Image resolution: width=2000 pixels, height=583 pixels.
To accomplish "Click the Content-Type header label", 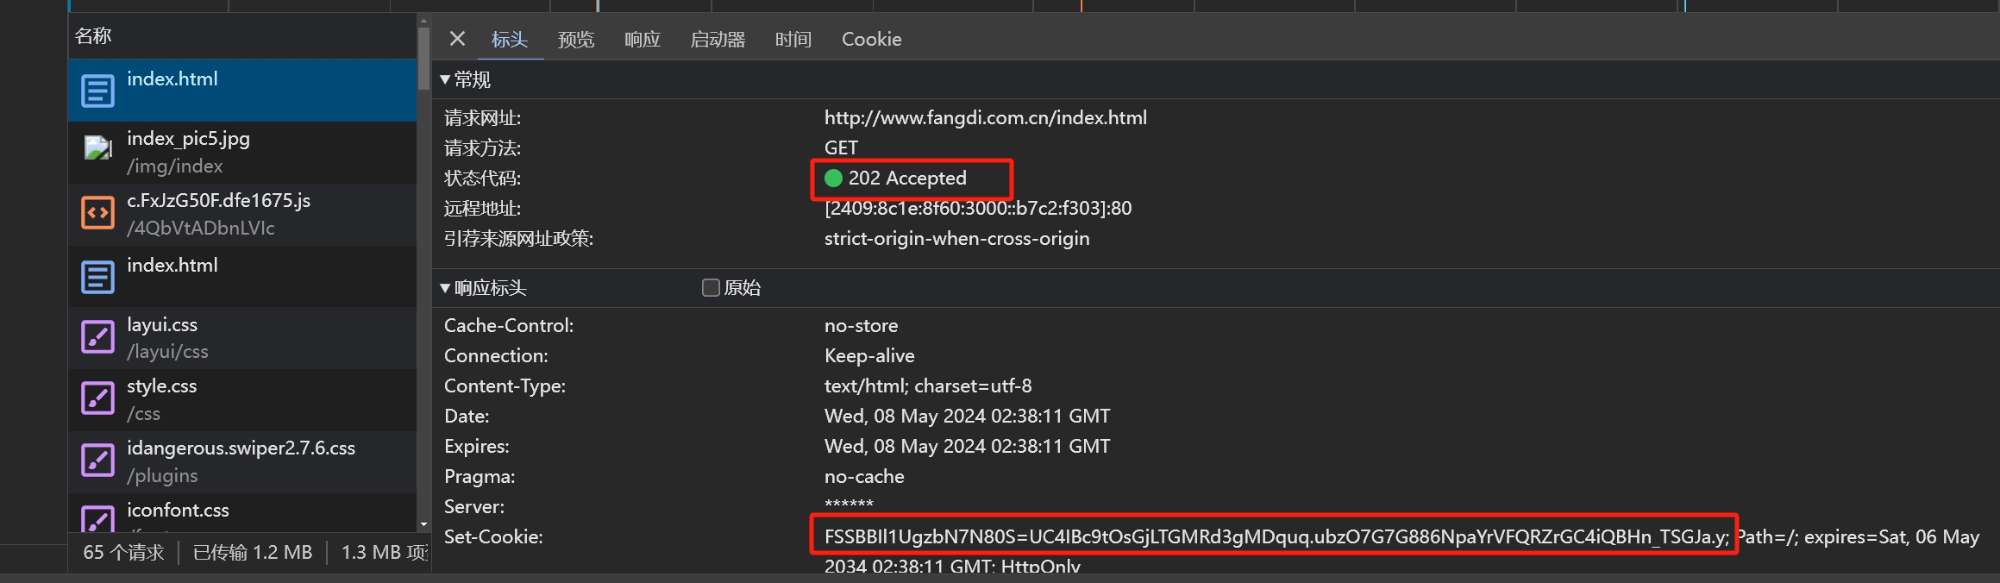I will click(x=505, y=385).
